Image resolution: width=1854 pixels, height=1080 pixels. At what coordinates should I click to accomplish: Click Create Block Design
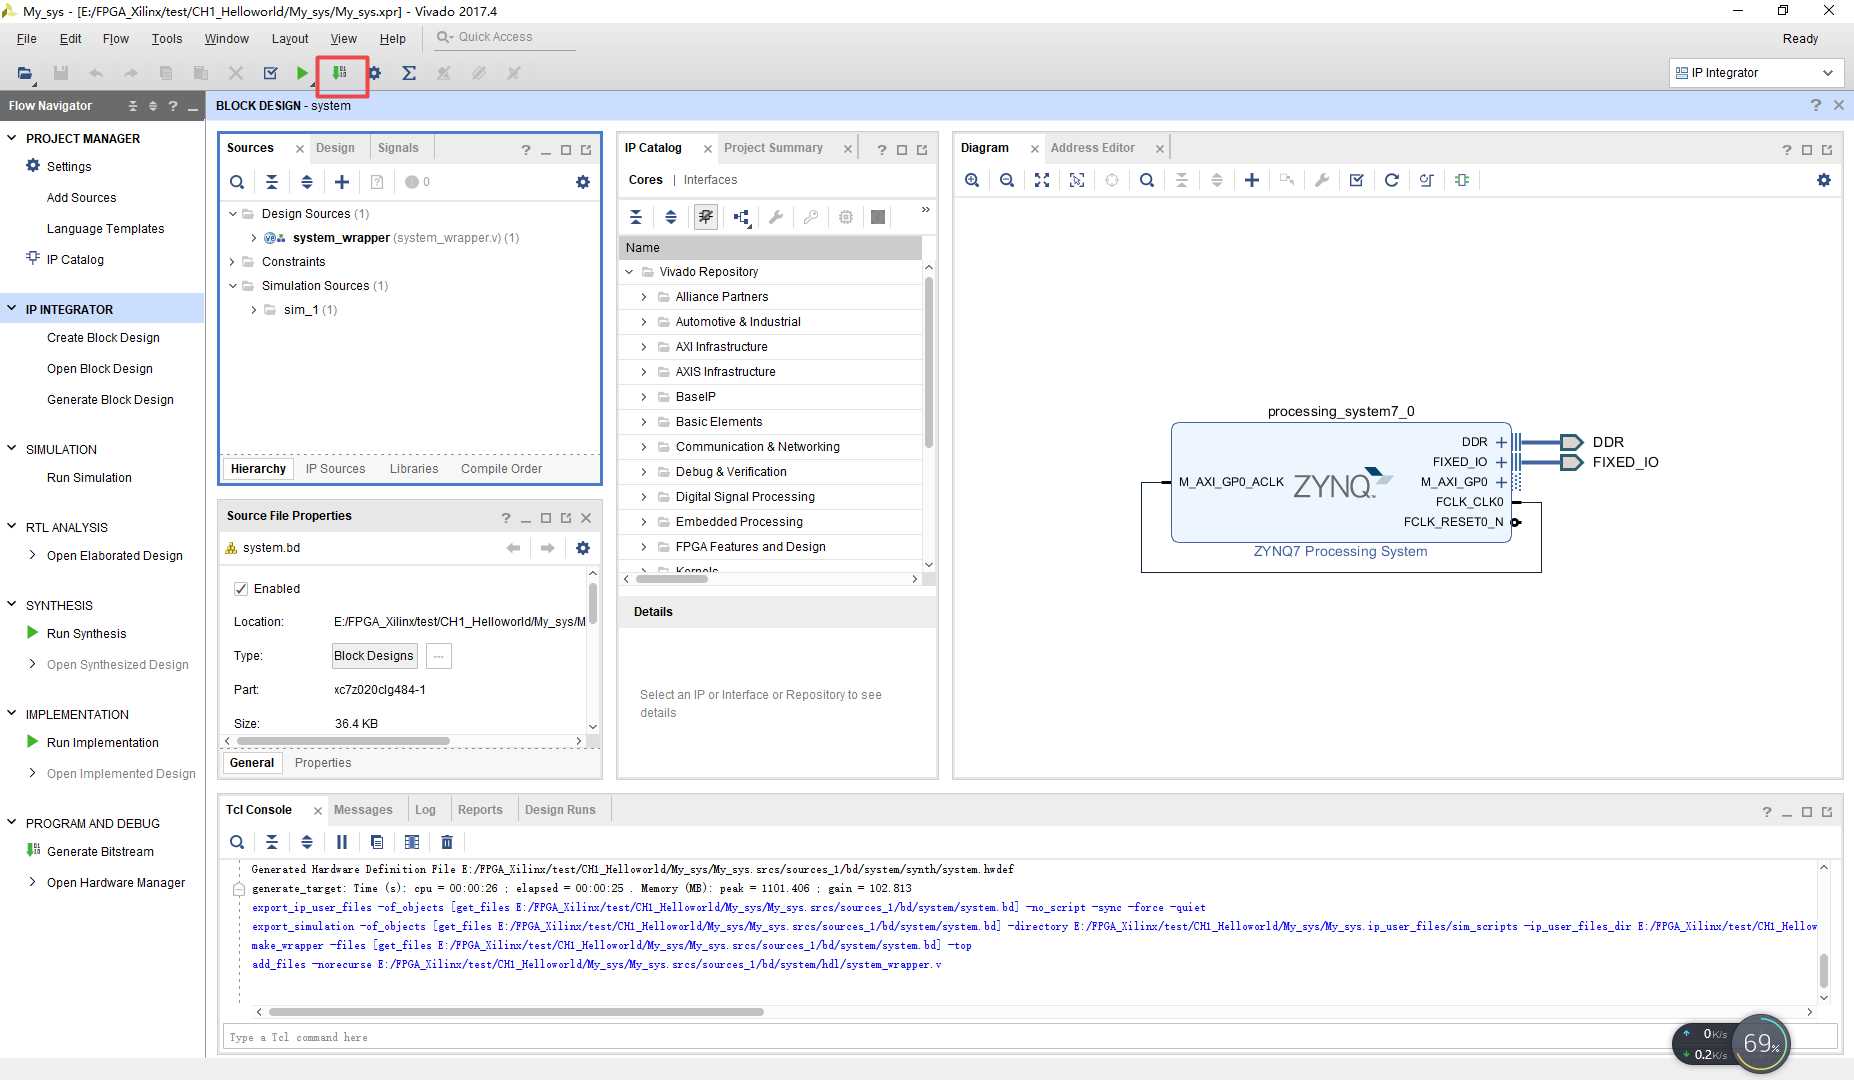click(103, 338)
